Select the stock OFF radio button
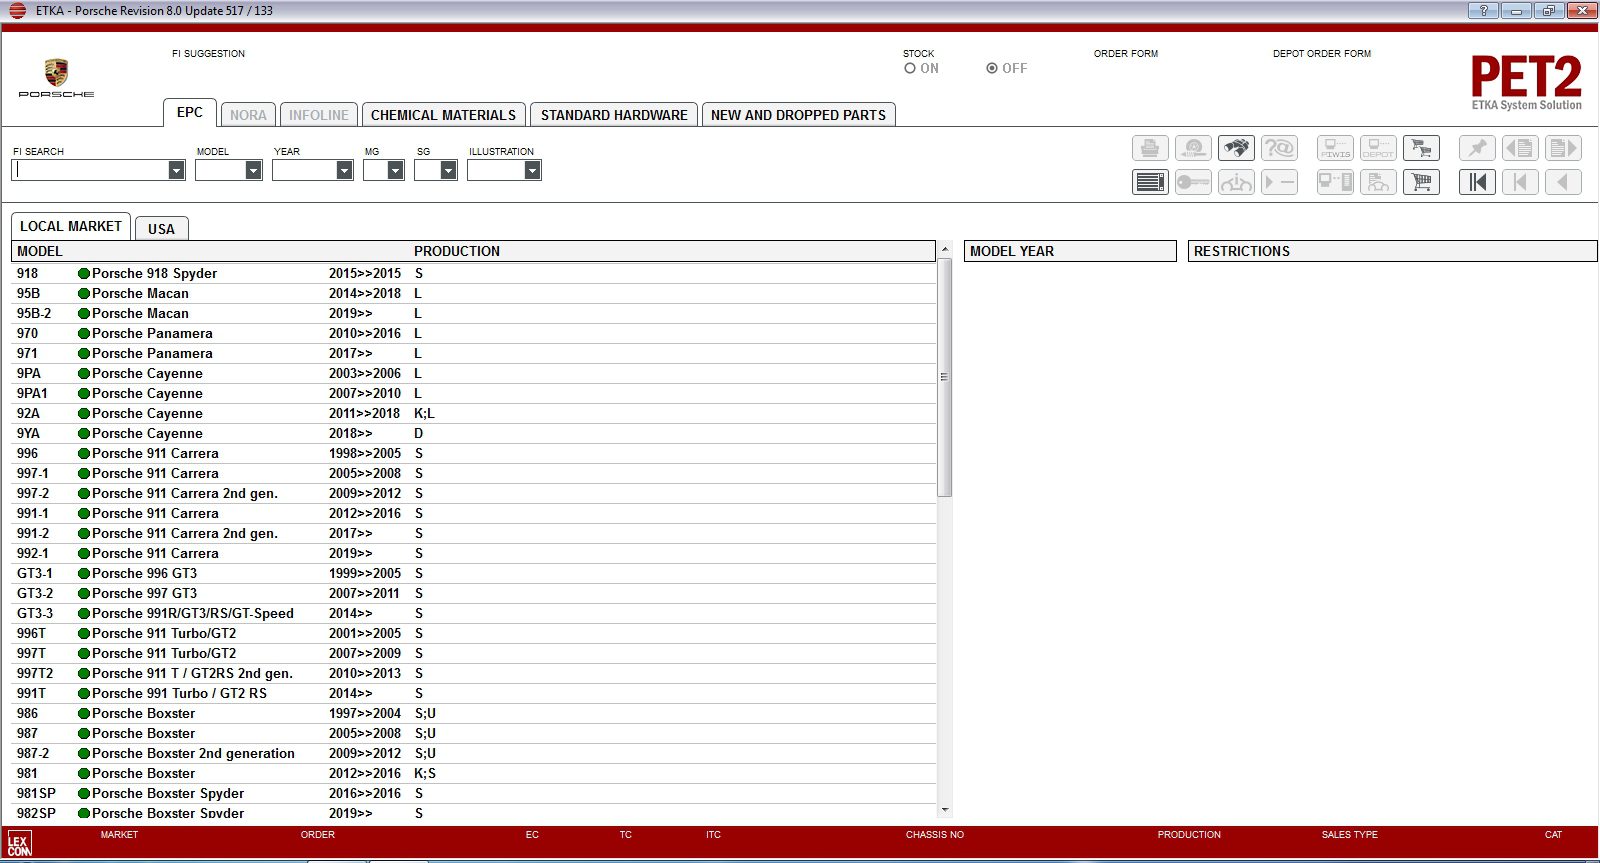 pyautogui.click(x=992, y=68)
